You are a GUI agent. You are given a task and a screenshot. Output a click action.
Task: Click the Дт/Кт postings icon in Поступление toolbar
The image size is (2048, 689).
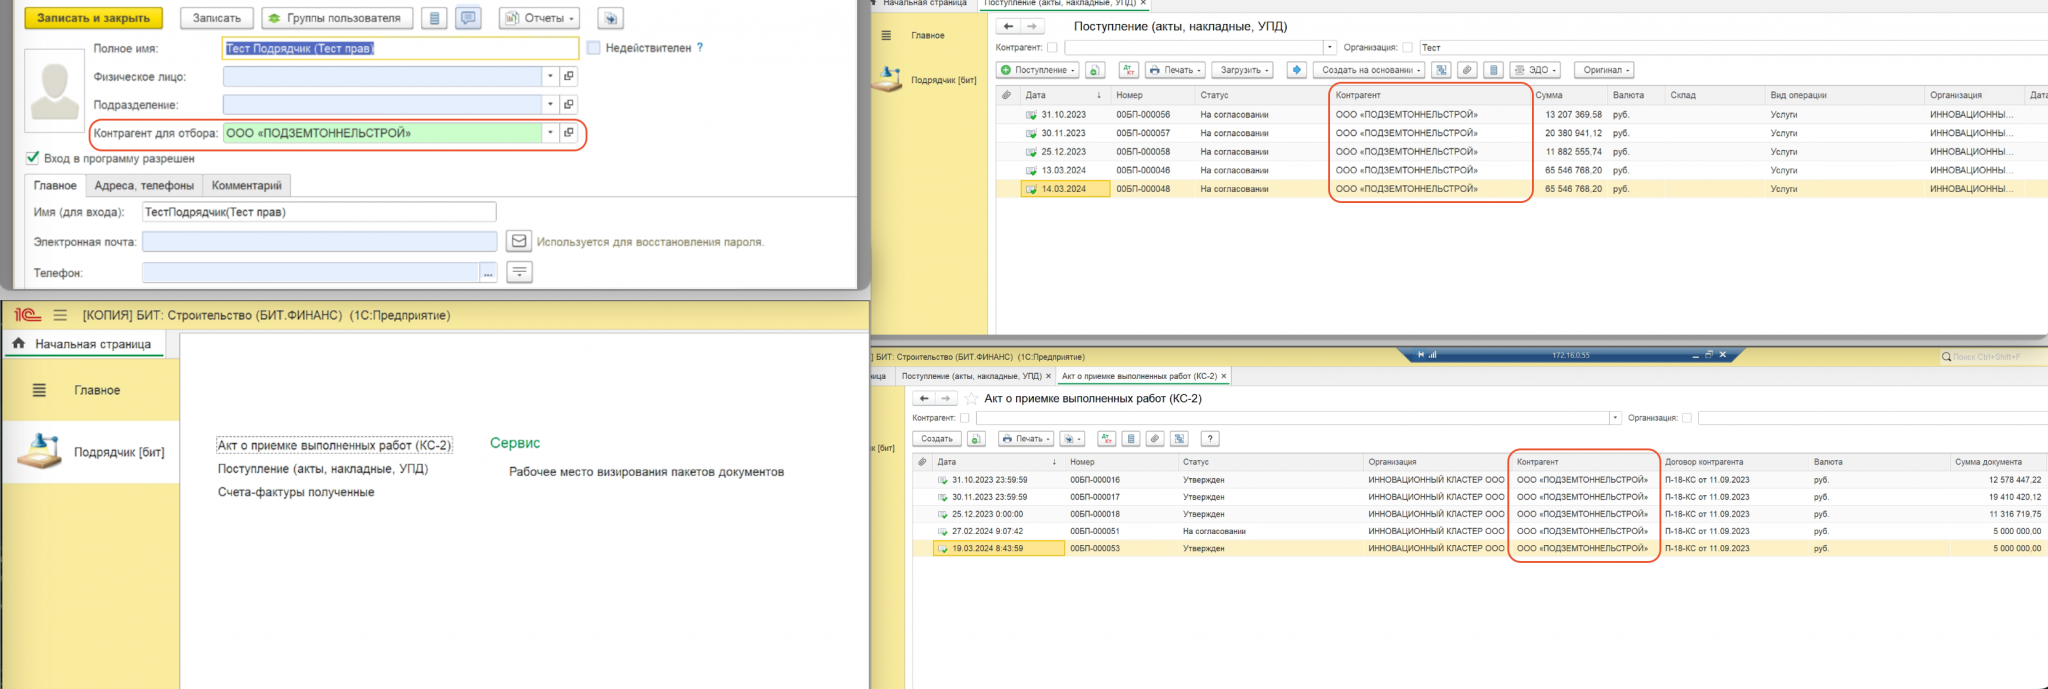pyautogui.click(x=1129, y=70)
